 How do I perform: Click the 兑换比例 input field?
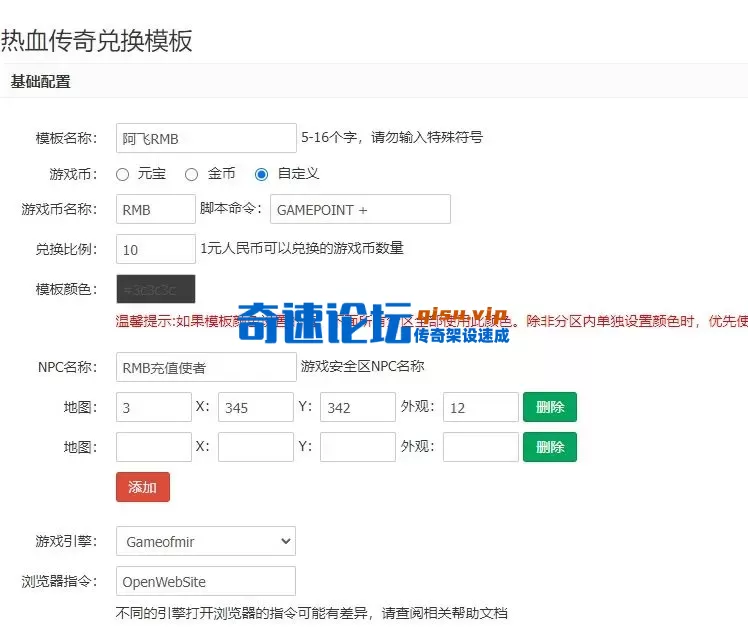pos(156,249)
